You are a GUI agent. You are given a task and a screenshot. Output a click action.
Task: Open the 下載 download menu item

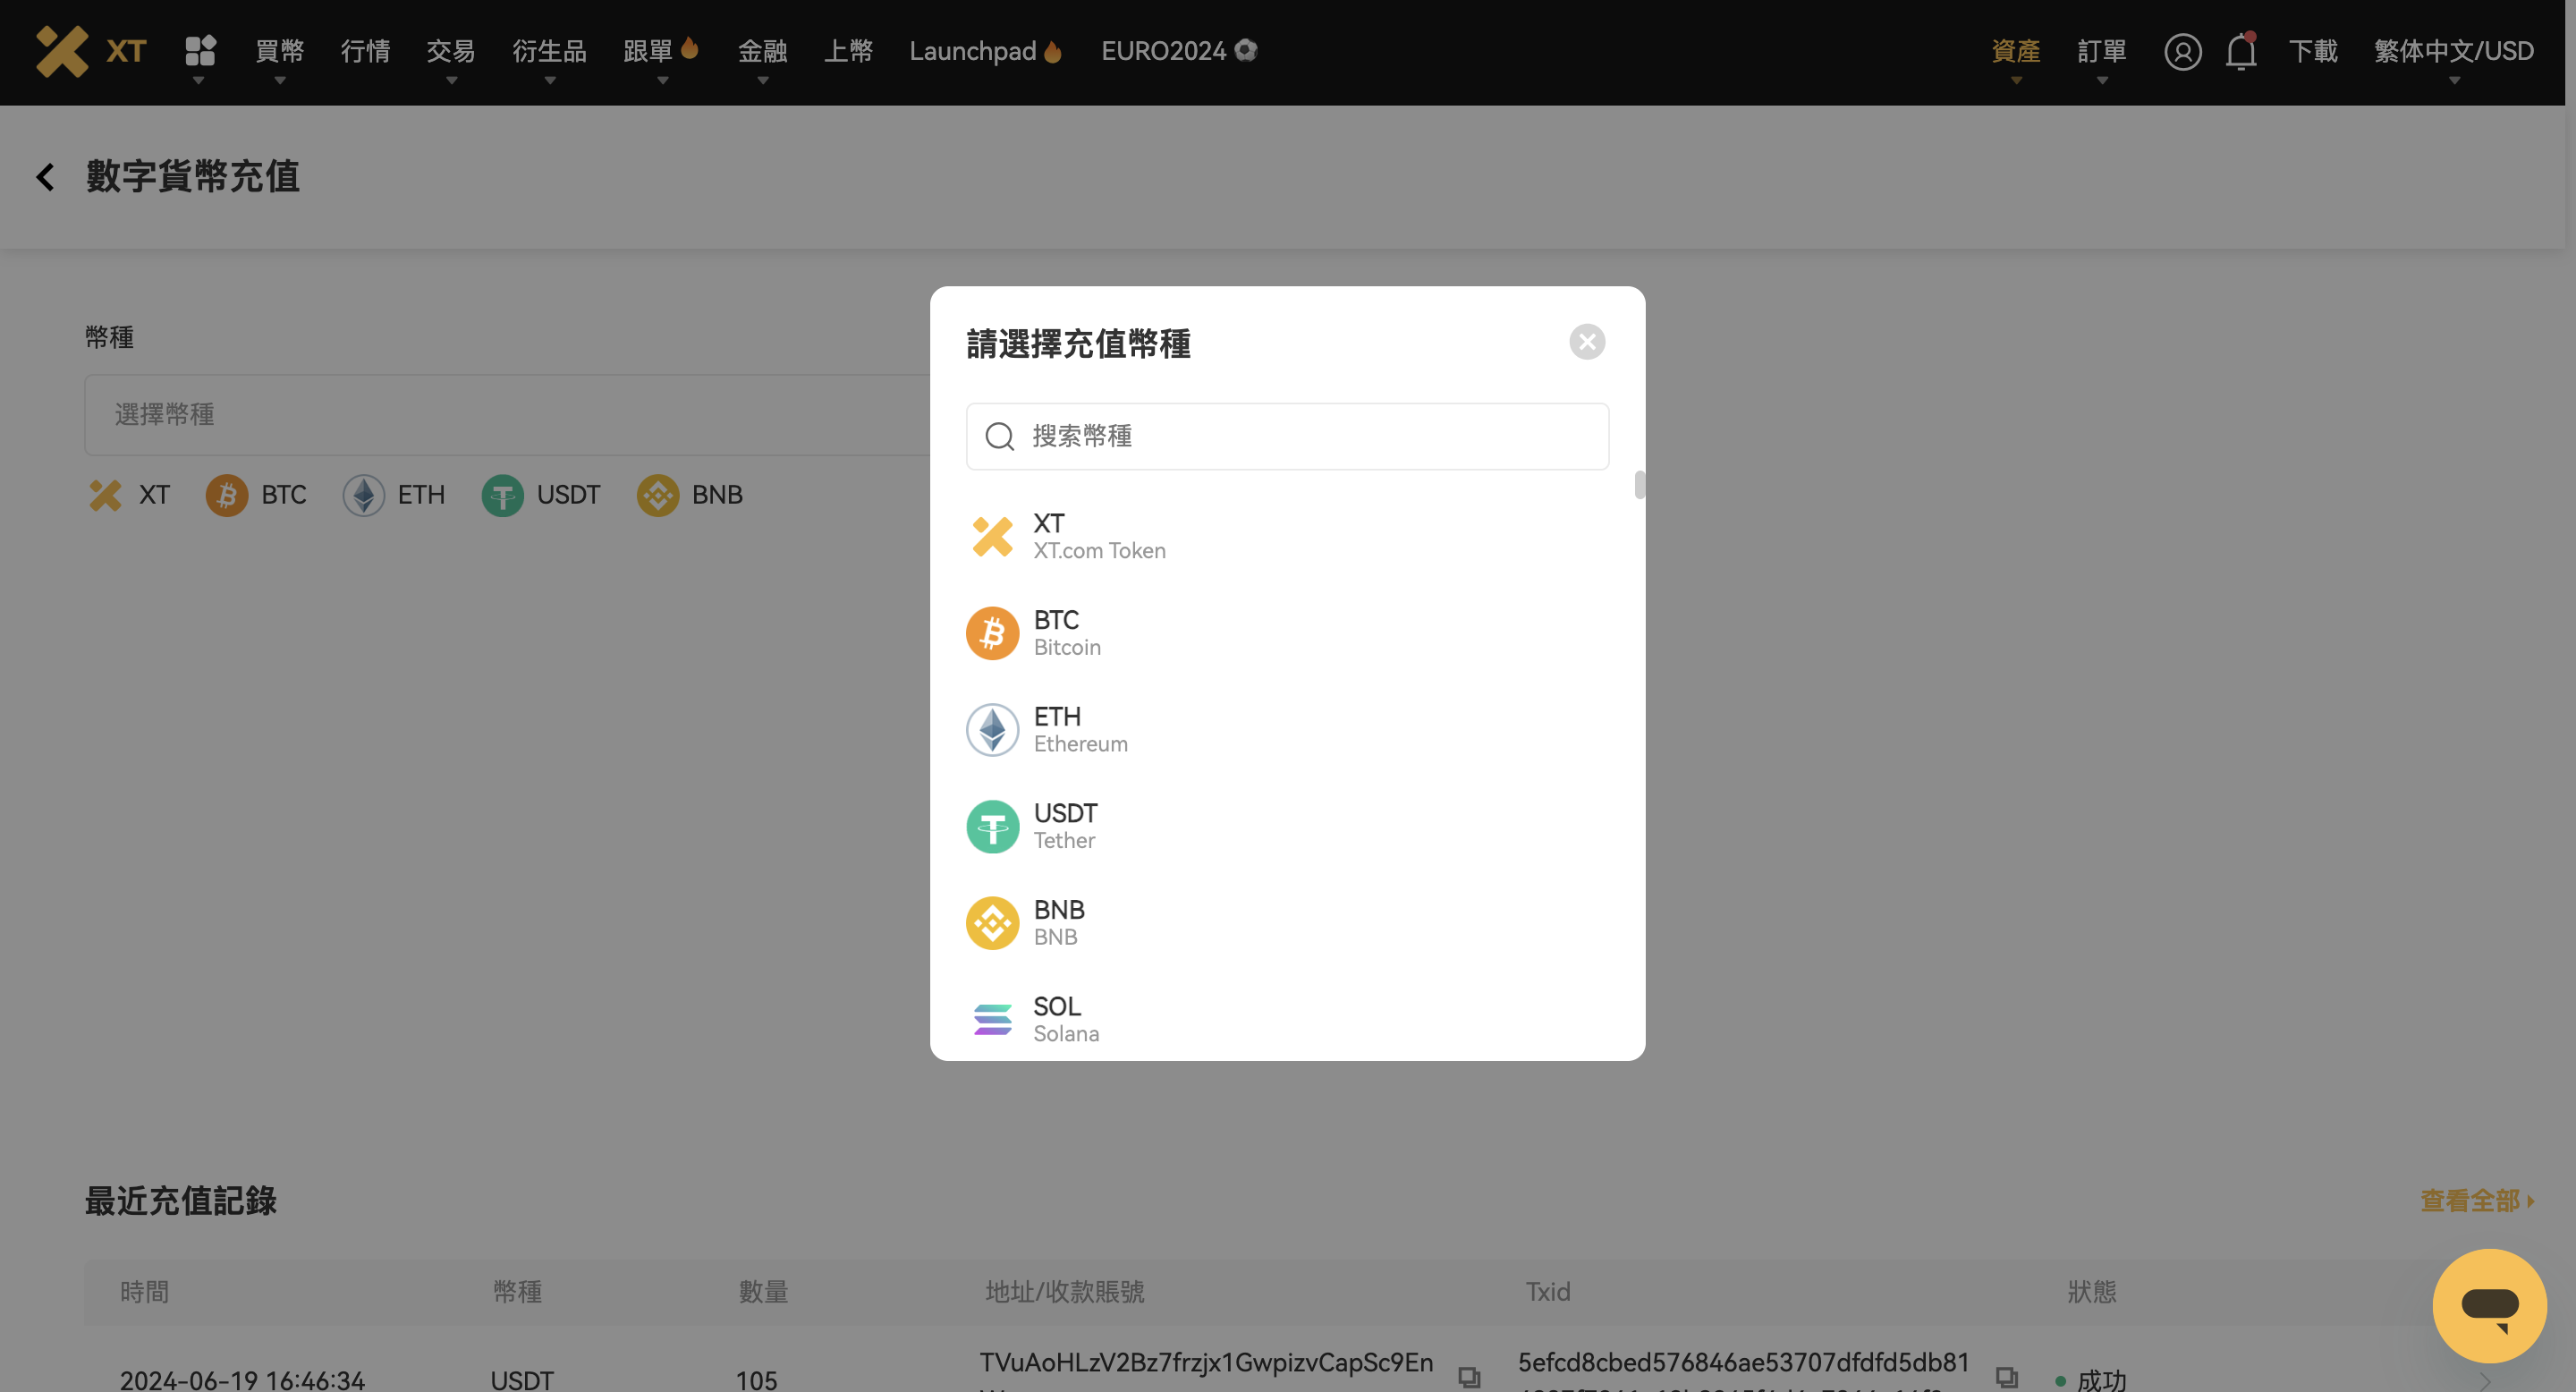(x=2313, y=51)
